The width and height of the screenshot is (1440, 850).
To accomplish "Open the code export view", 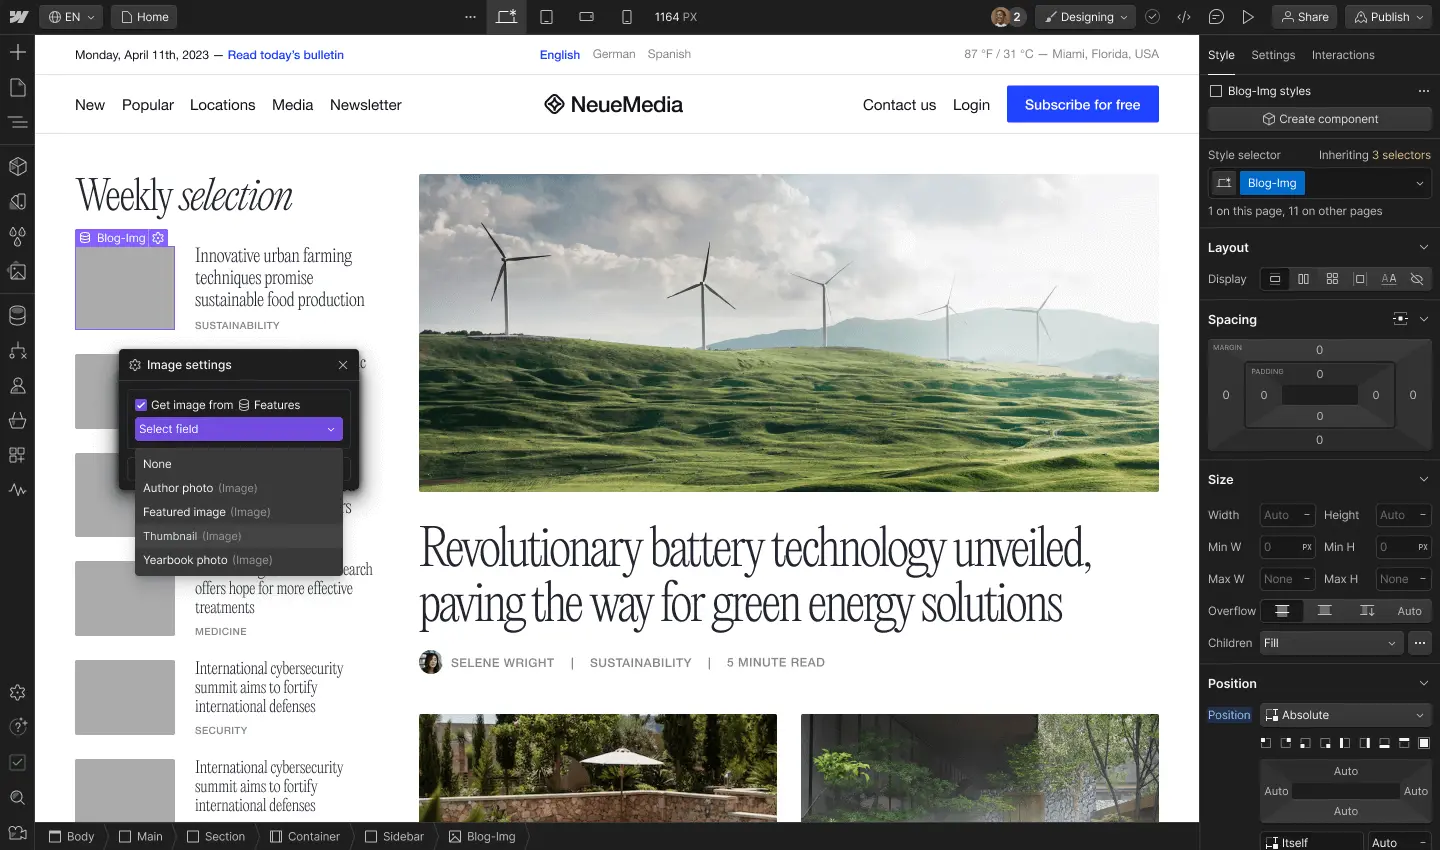I will pyautogui.click(x=1185, y=17).
